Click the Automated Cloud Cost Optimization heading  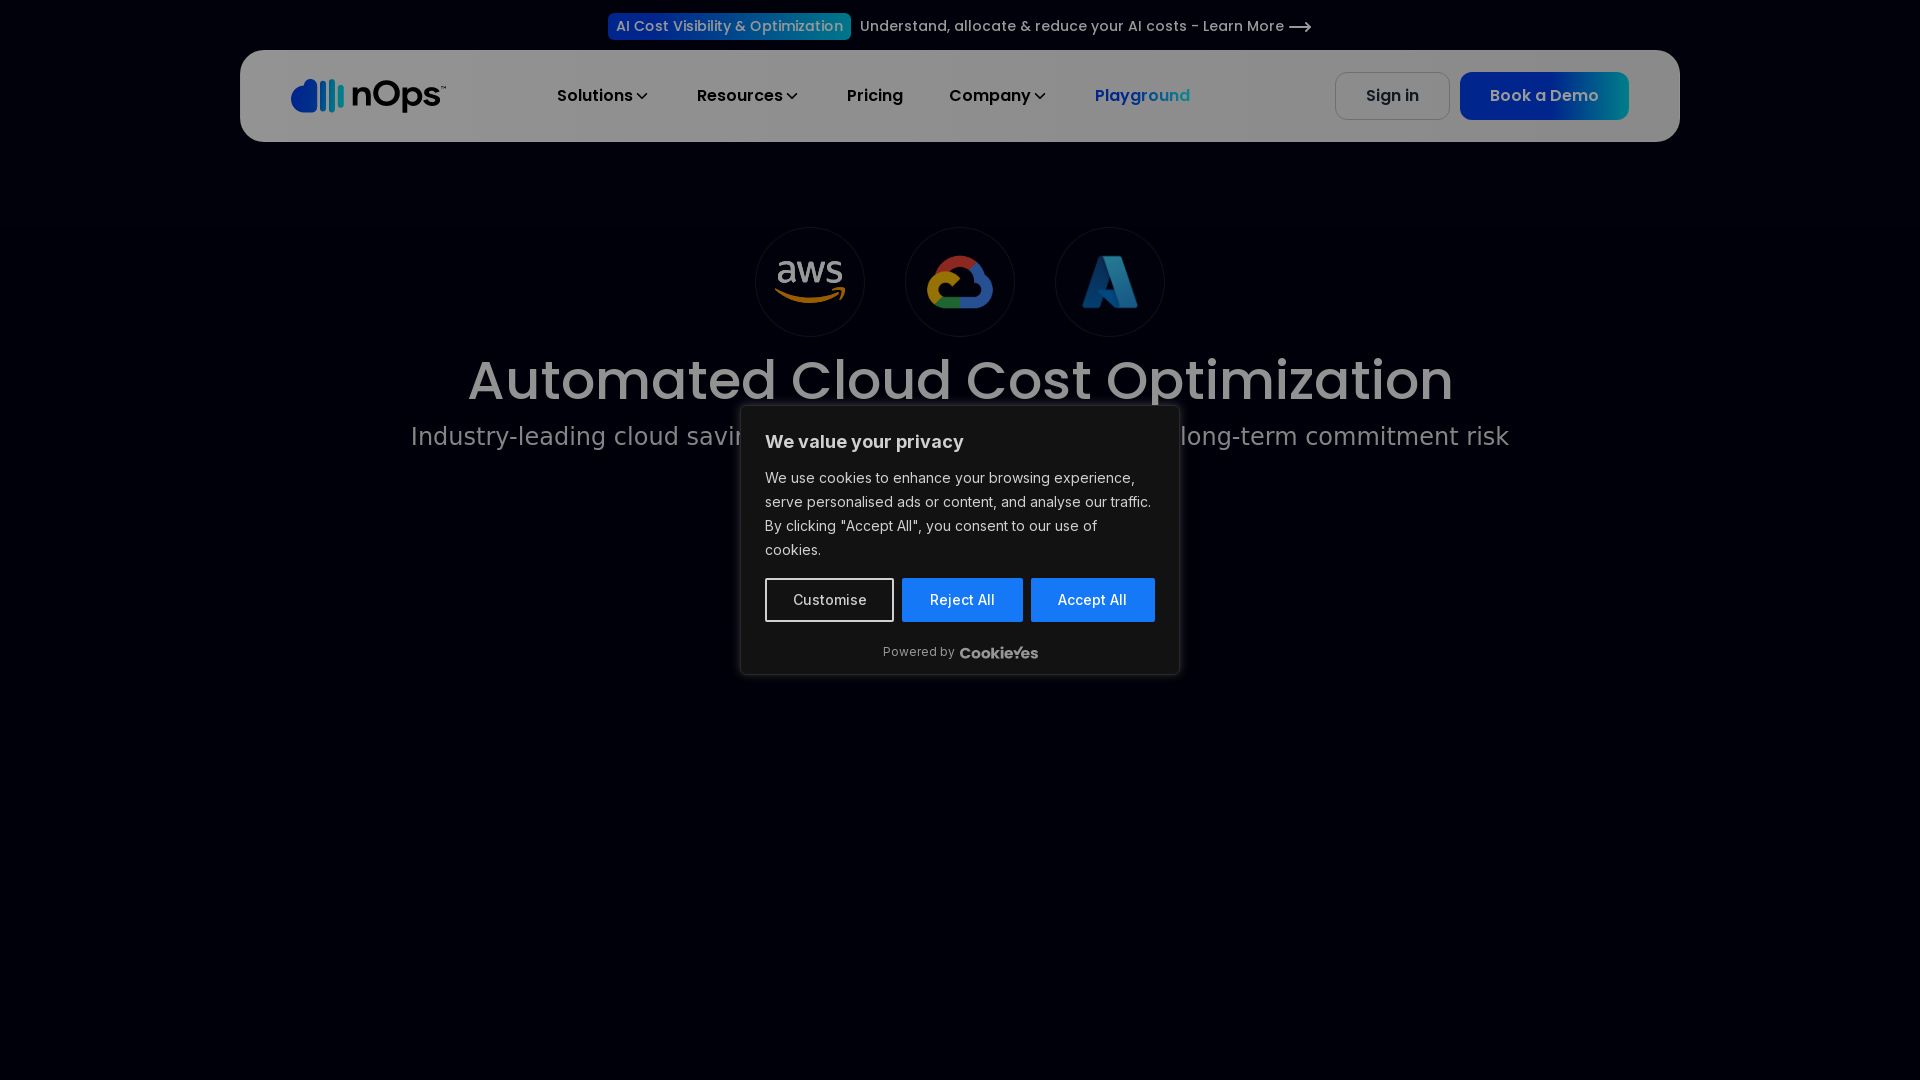960,381
